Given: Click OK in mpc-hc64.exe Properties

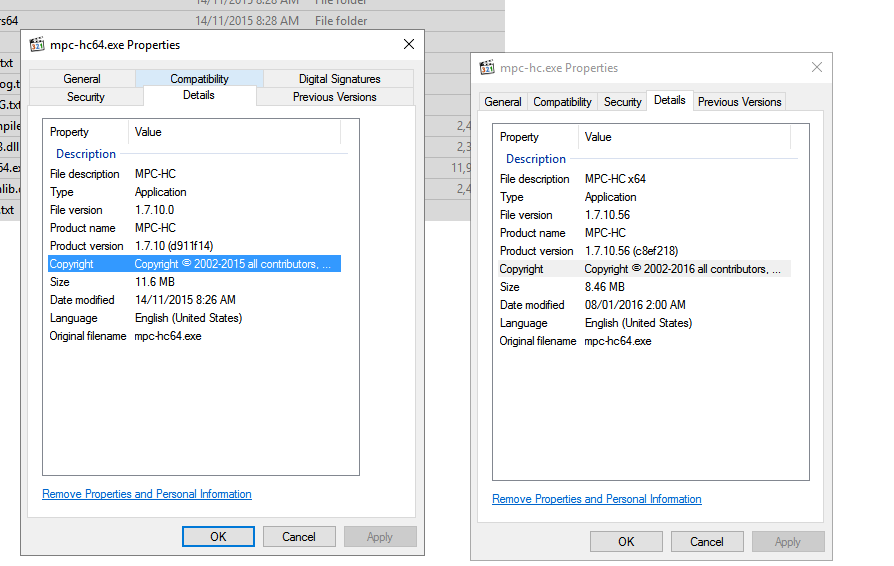Looking at the screenshot, I should tap(218, 537).
